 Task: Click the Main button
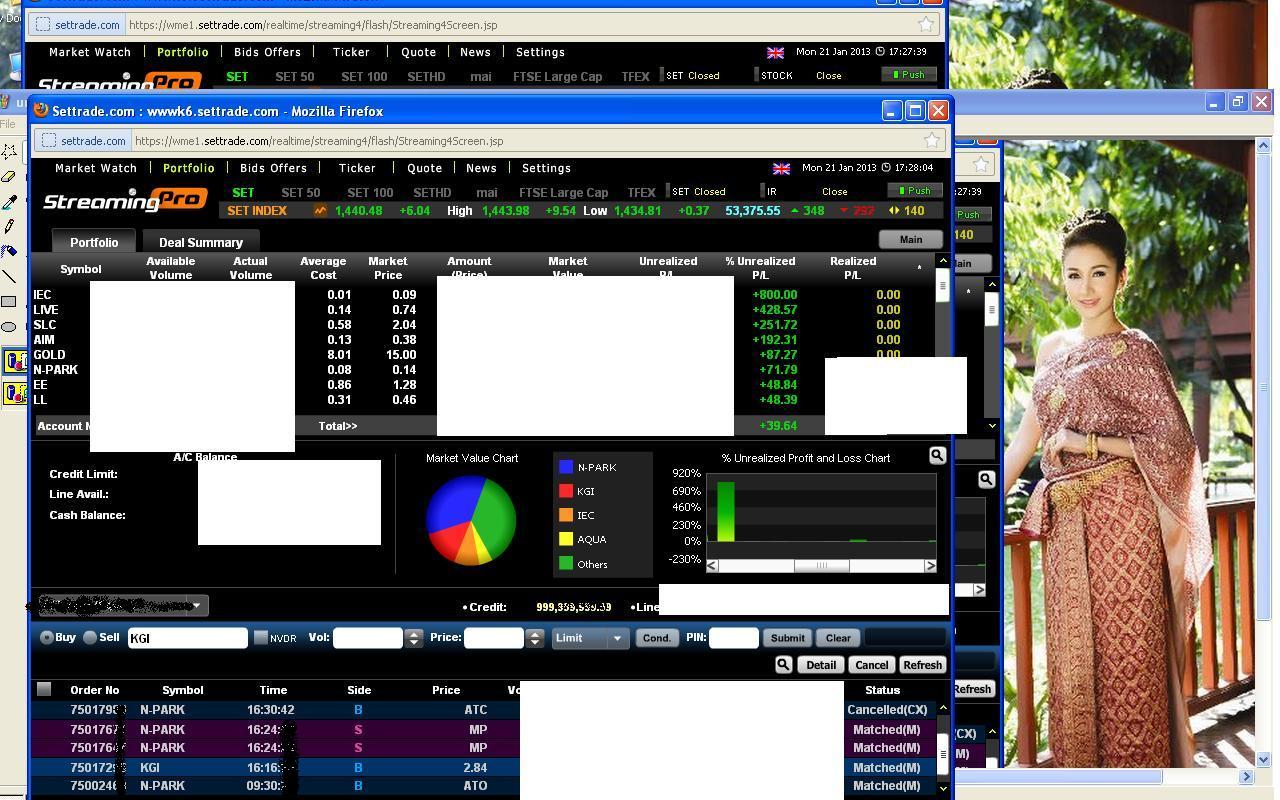click(x=911, y=239)
